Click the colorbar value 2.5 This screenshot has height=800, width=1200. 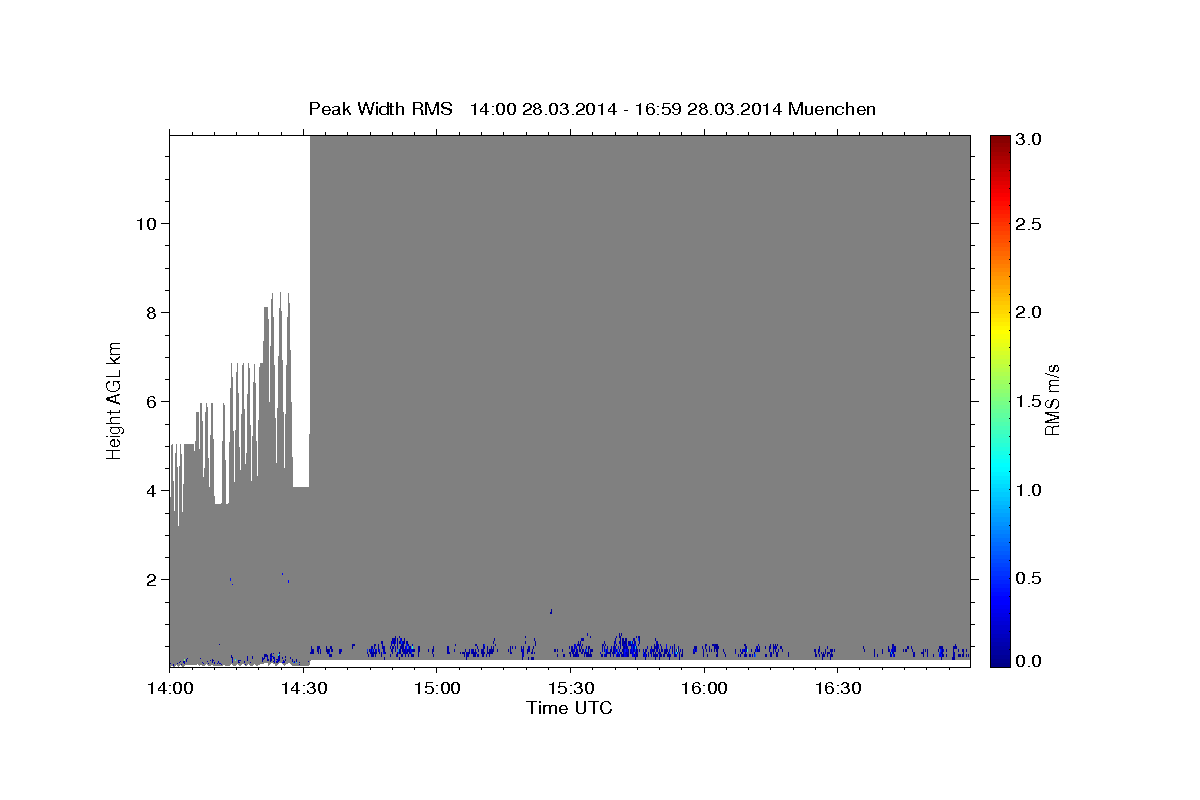coord(1029,224)
